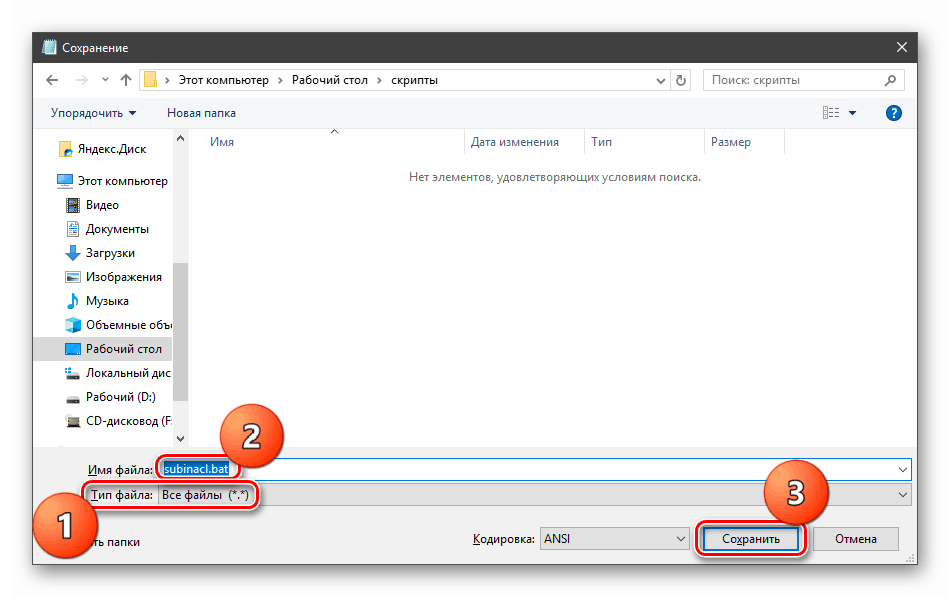Screen dimensions: 950x597
Task: Navigate up to the parent folder
Action: click(x=124, y=79)
